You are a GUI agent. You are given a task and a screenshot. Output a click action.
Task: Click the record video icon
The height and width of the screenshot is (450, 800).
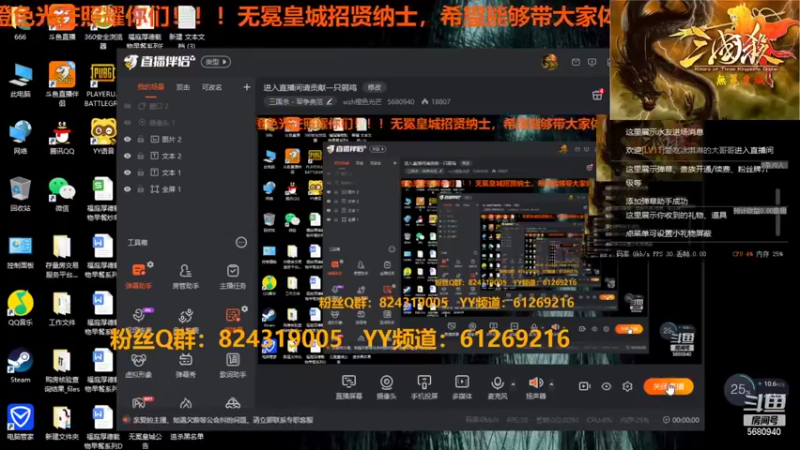click(x=585, y=386)
